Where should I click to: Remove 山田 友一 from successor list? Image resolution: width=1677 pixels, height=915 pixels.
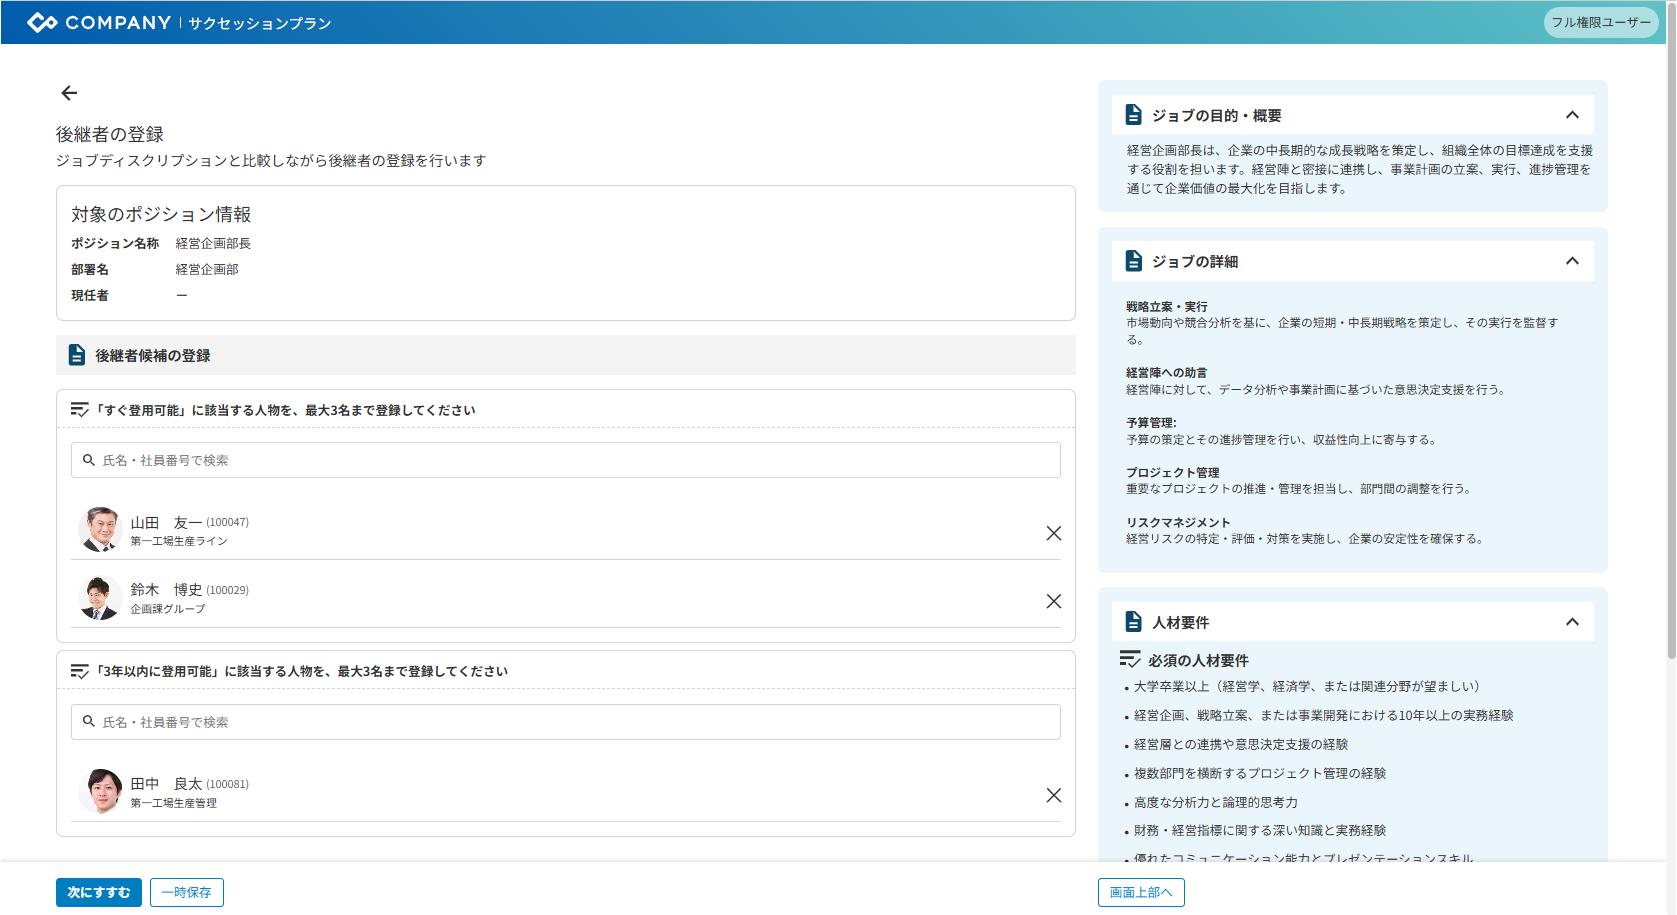[x=1053, y=533]
